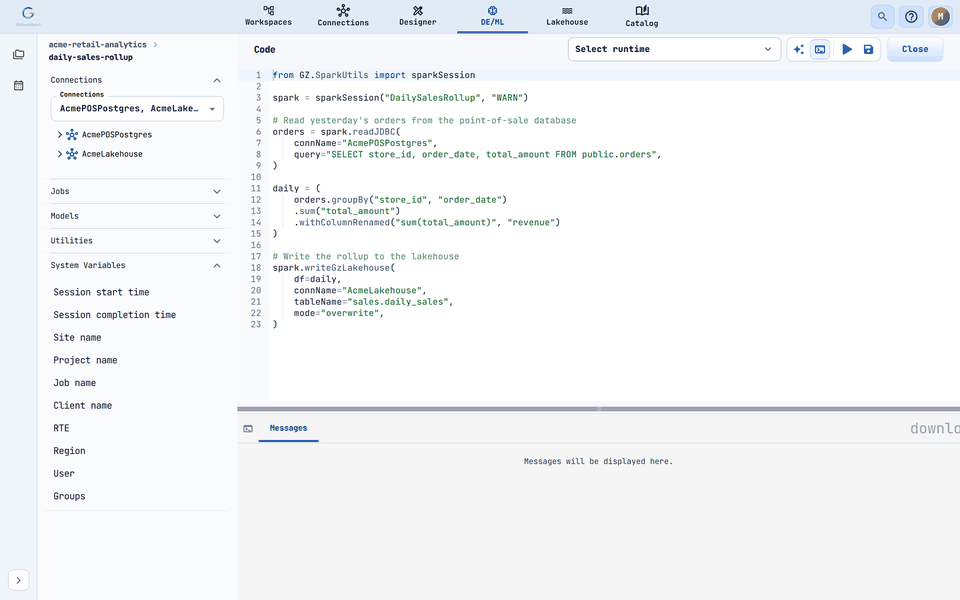
Task: Open the calendar icon in the left rail
Action: pyautogui.click(x=18, y=86)
